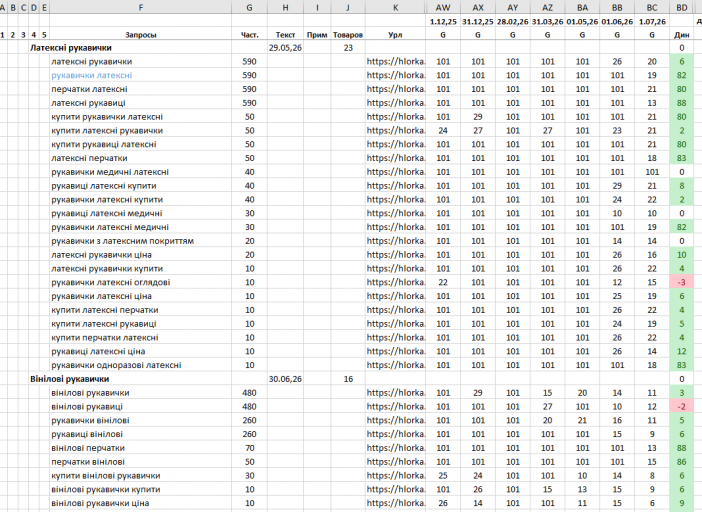
Task: Open URL in 'рукавички латексні ціна' row
Action: [396, 296]
